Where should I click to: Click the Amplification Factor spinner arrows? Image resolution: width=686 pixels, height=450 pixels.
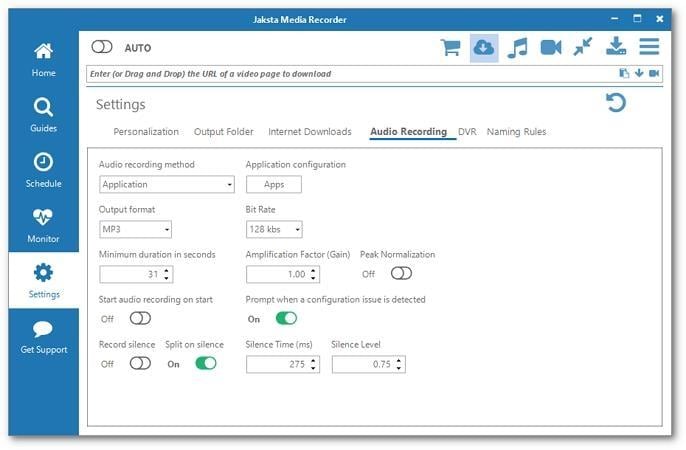click(313, 275)
